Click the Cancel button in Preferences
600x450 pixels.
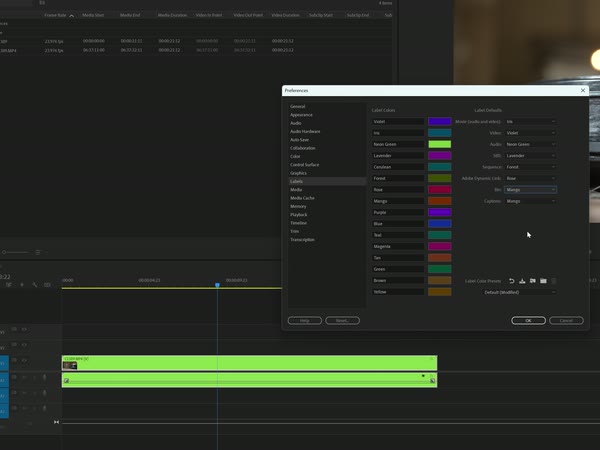[566, 321]
